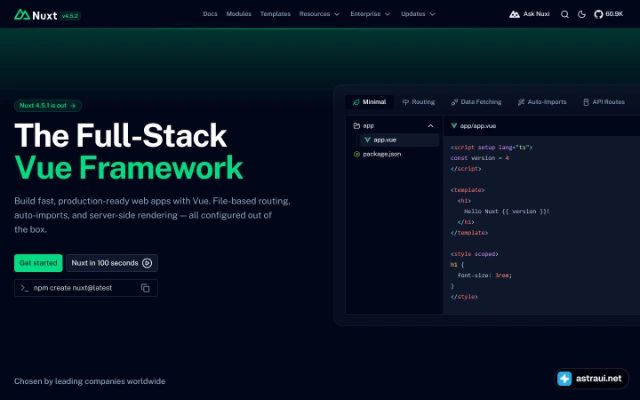
Task: Click the terminal prompt icon
Action: click(24, 288)
